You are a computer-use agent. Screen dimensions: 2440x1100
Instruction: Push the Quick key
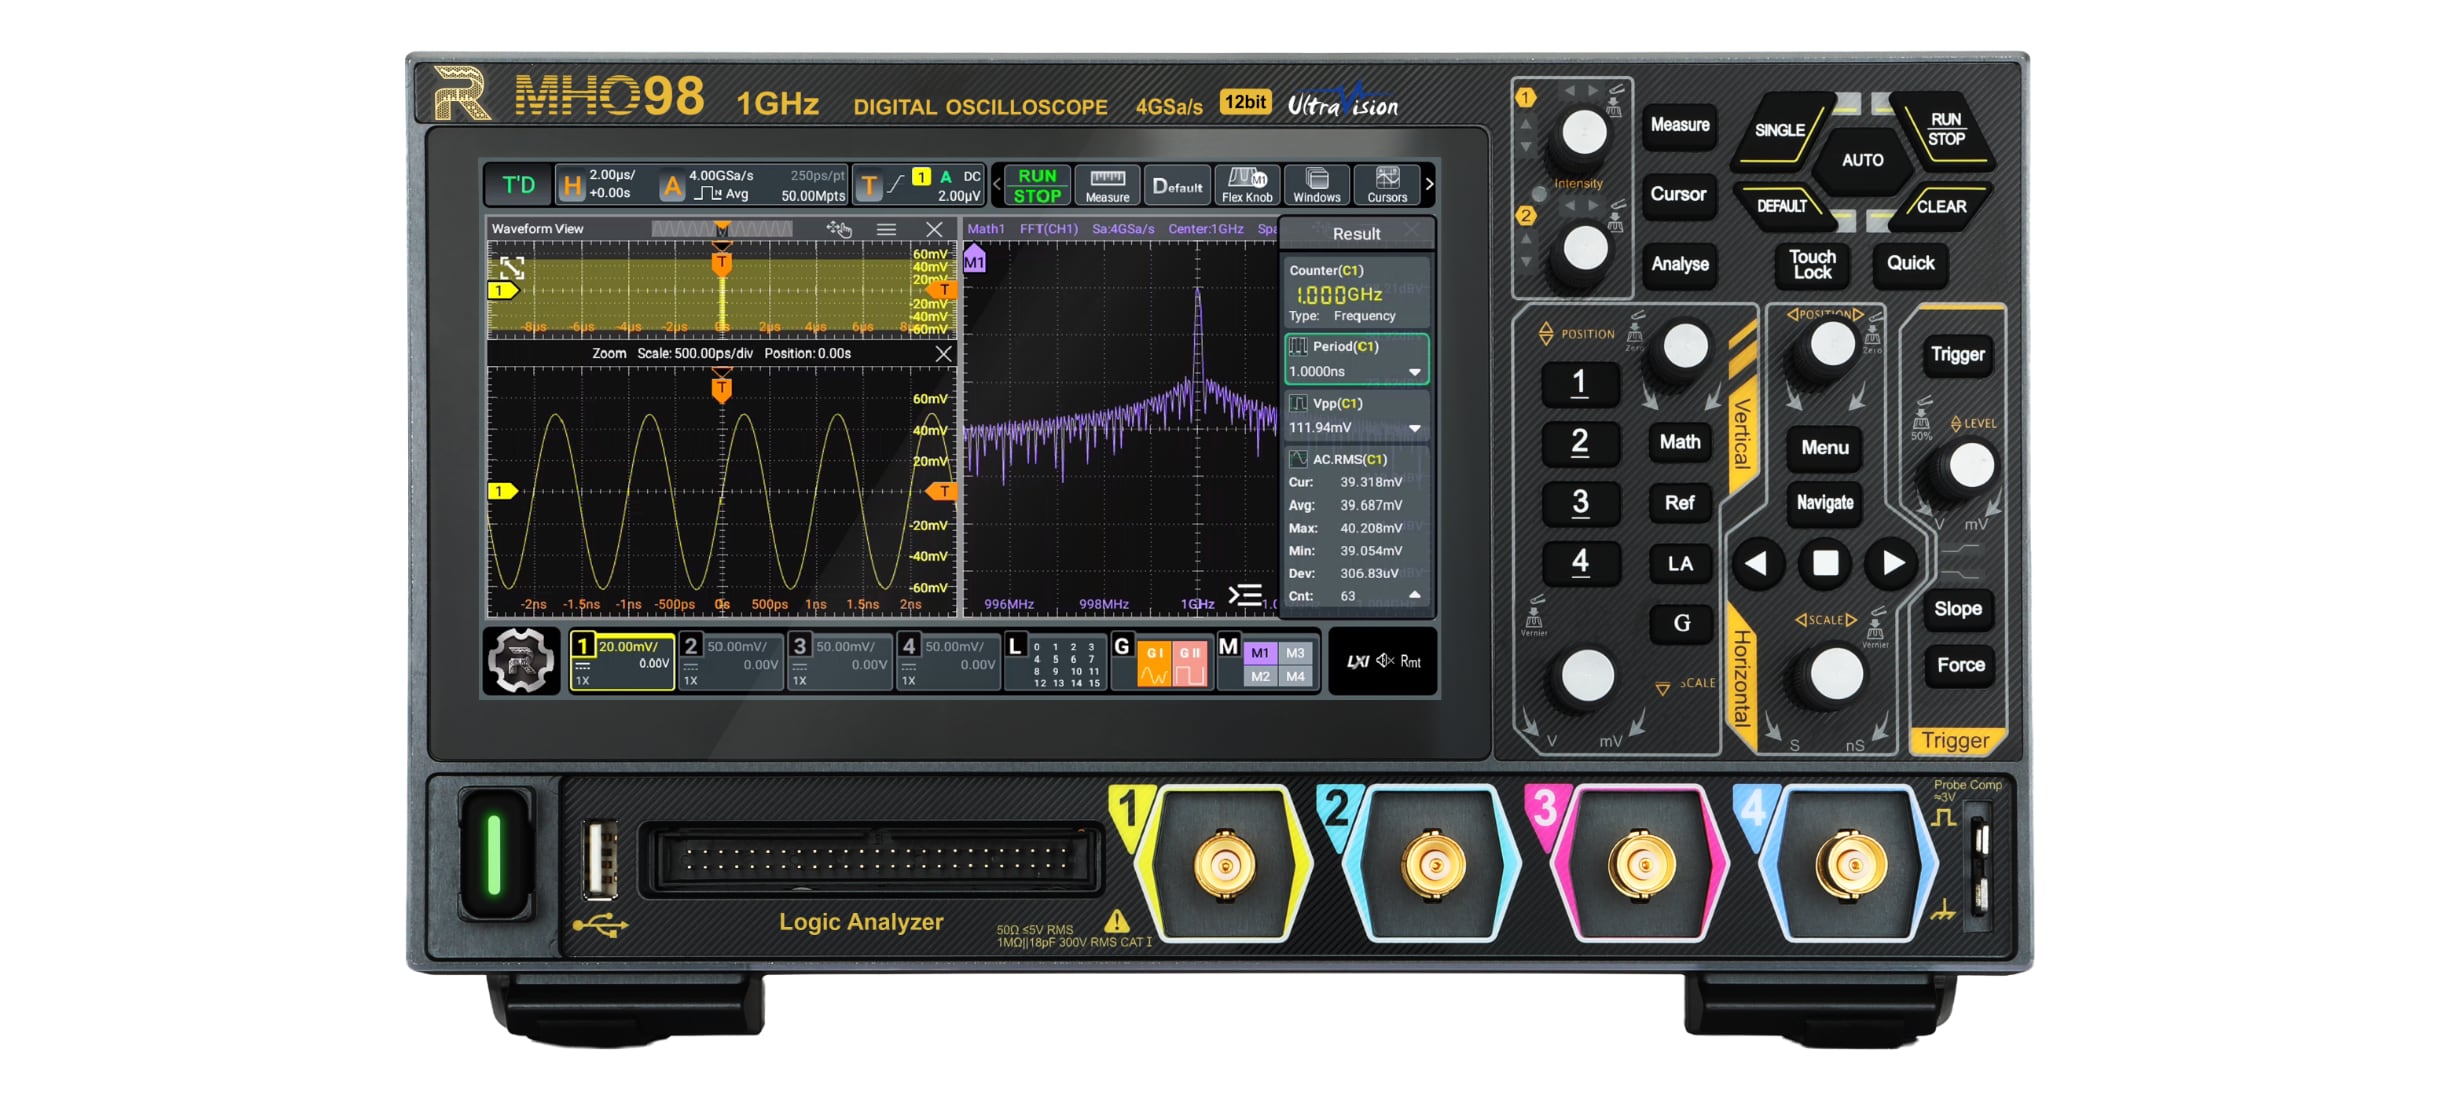pyautogui.click(x=1910, y=264)
